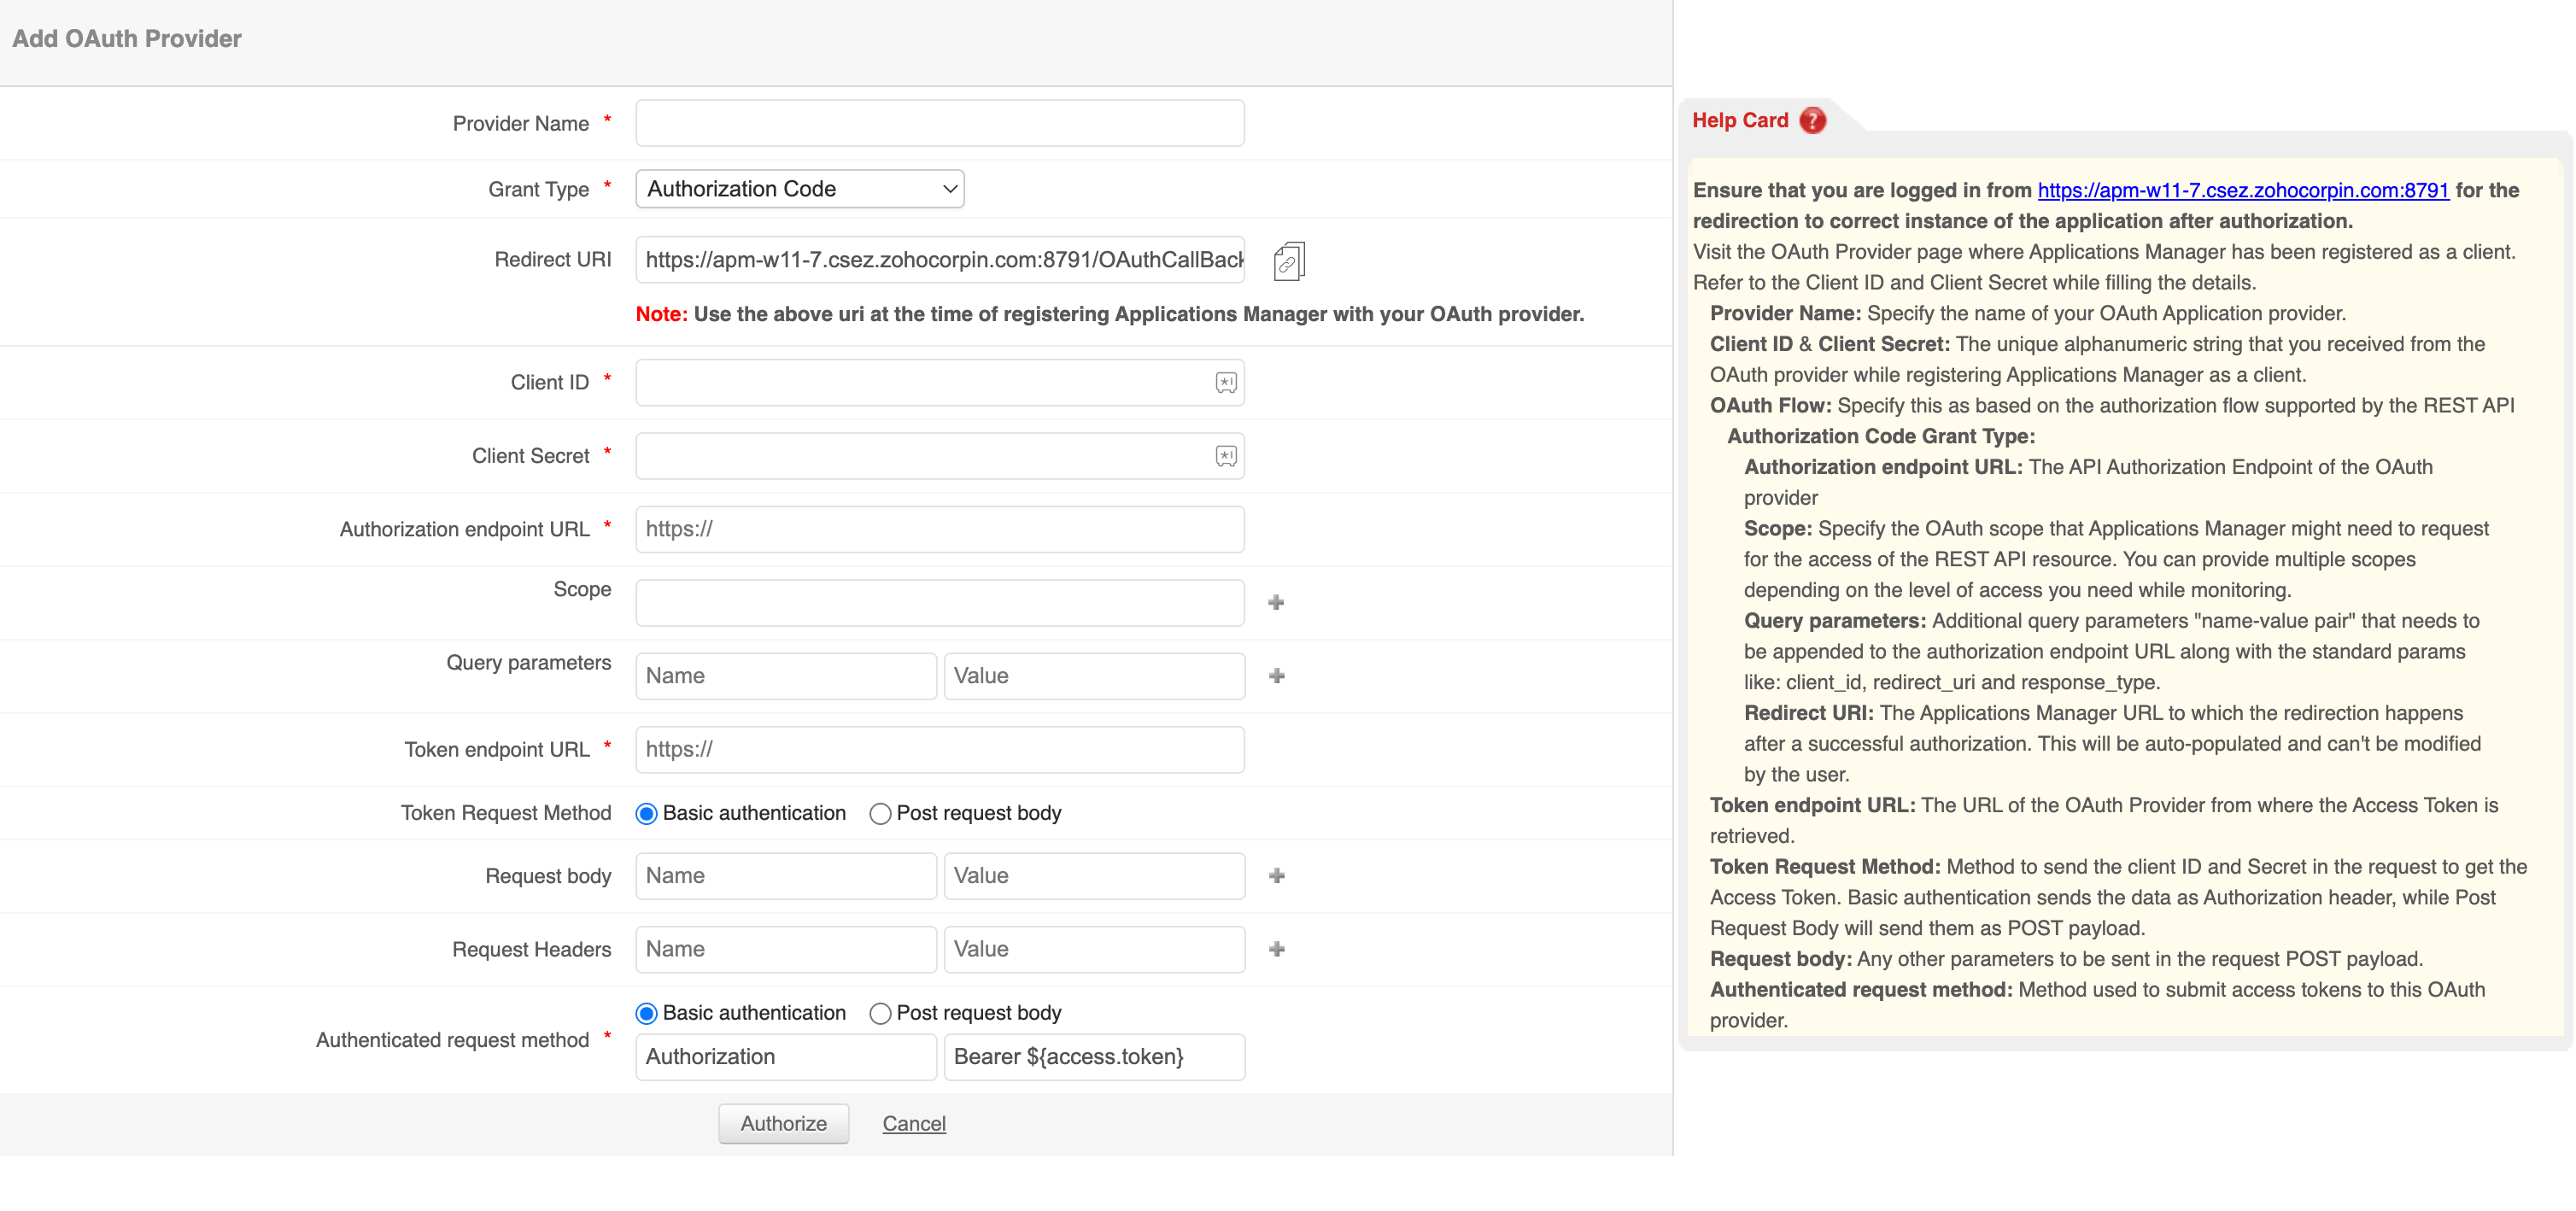Click the Cancel link
The width and height of the screenshot is (2576, 1211).
click(914, 1124)
